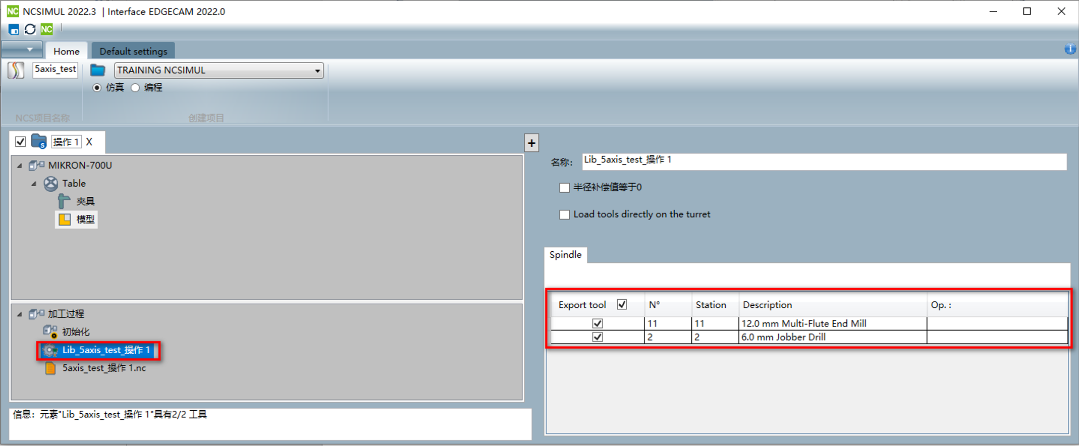The height and width of the screenshot is (446, 1079).
Task: Select the Spindle tab
Action: tap(566, 255)
